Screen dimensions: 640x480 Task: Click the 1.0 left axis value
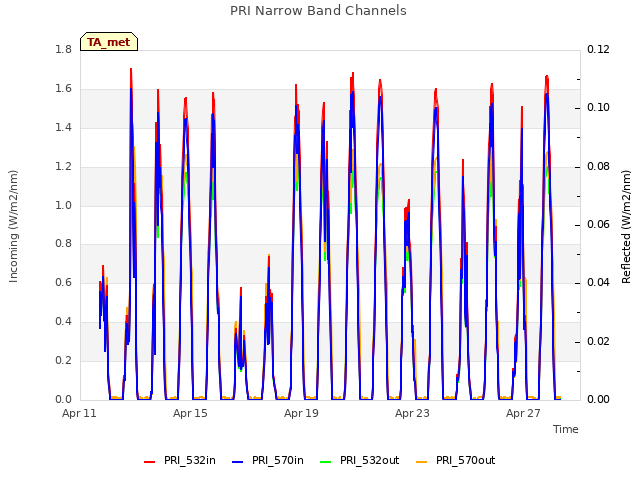64,205
